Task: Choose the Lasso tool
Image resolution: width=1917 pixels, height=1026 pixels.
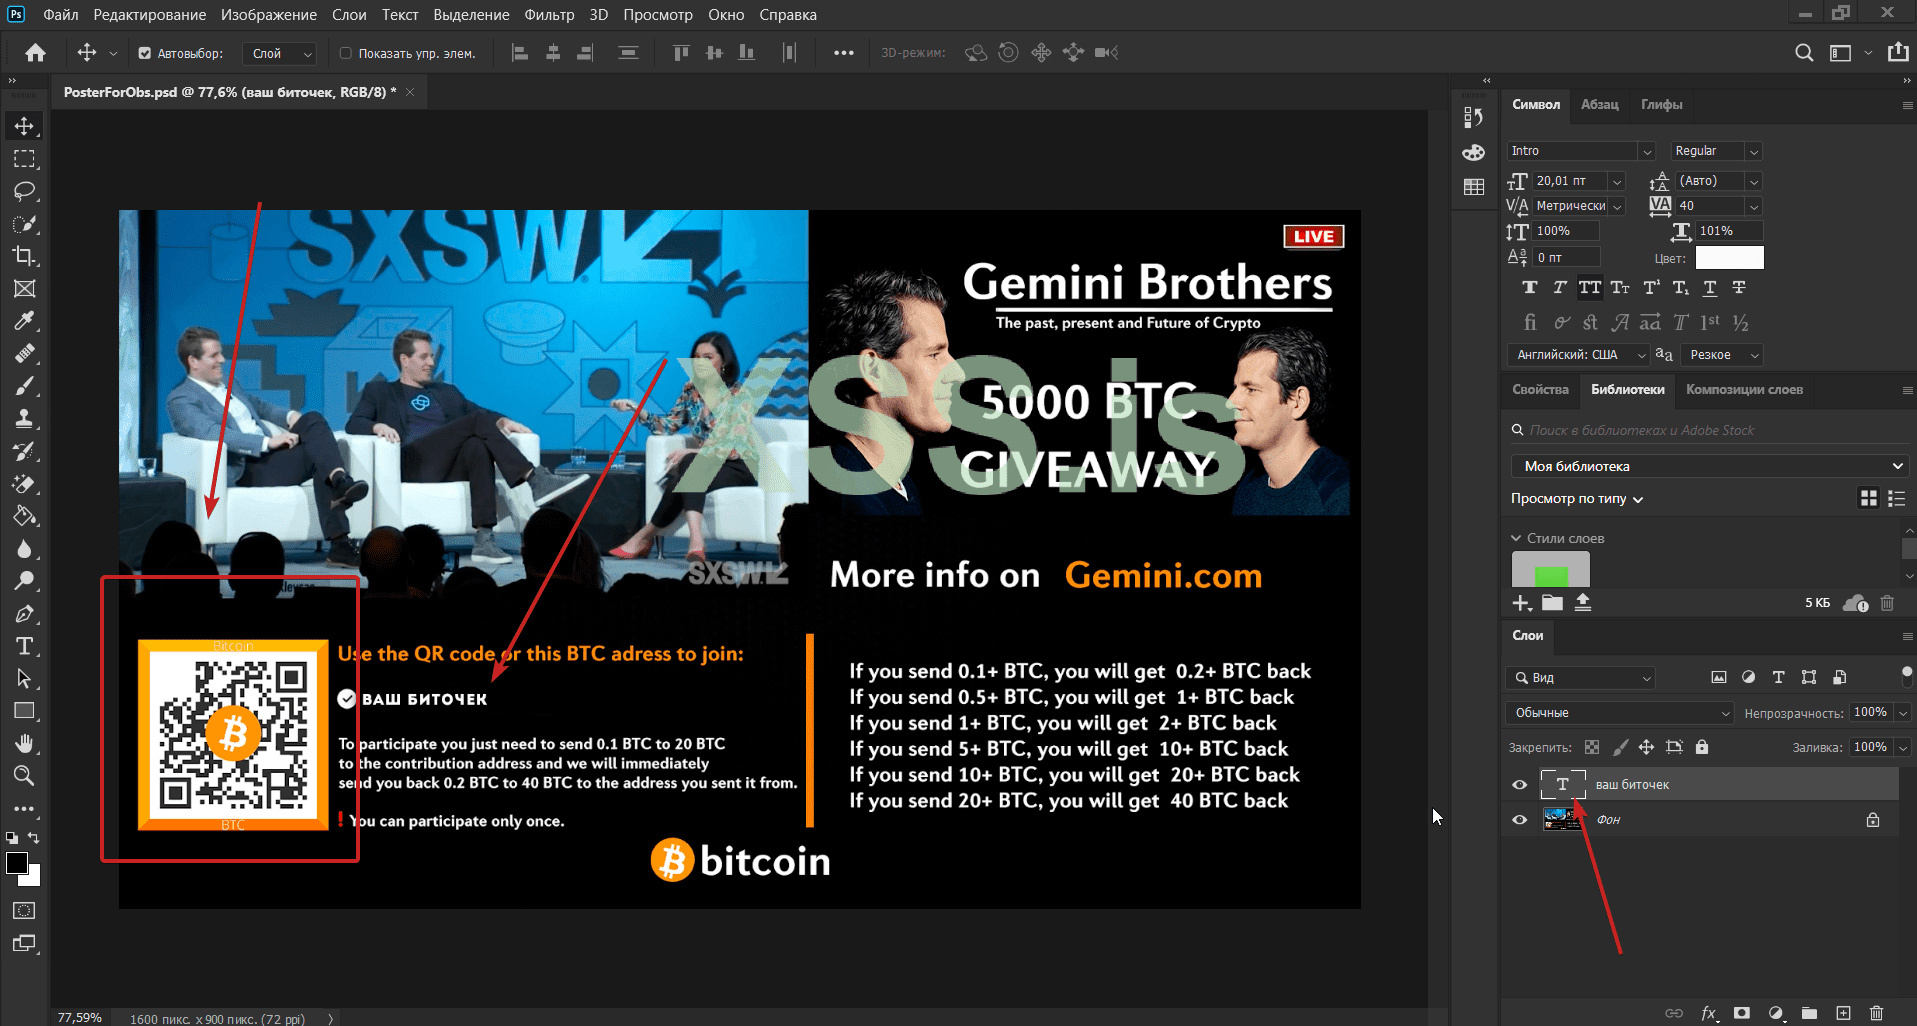Action: 24,191
